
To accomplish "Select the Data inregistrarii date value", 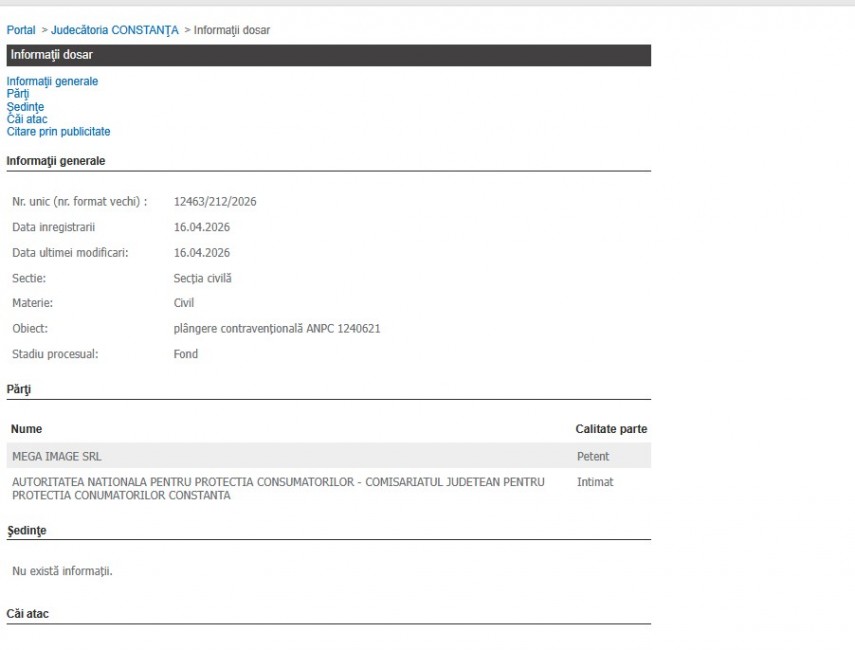I will pos(201,227).
